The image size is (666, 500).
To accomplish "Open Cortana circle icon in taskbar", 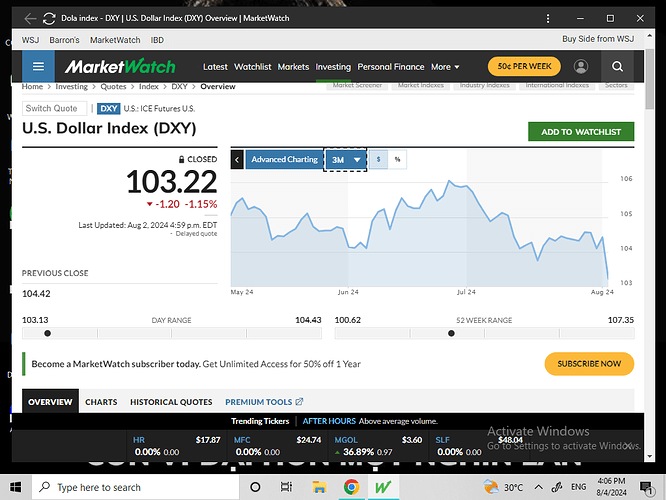I will pos(255,487).
